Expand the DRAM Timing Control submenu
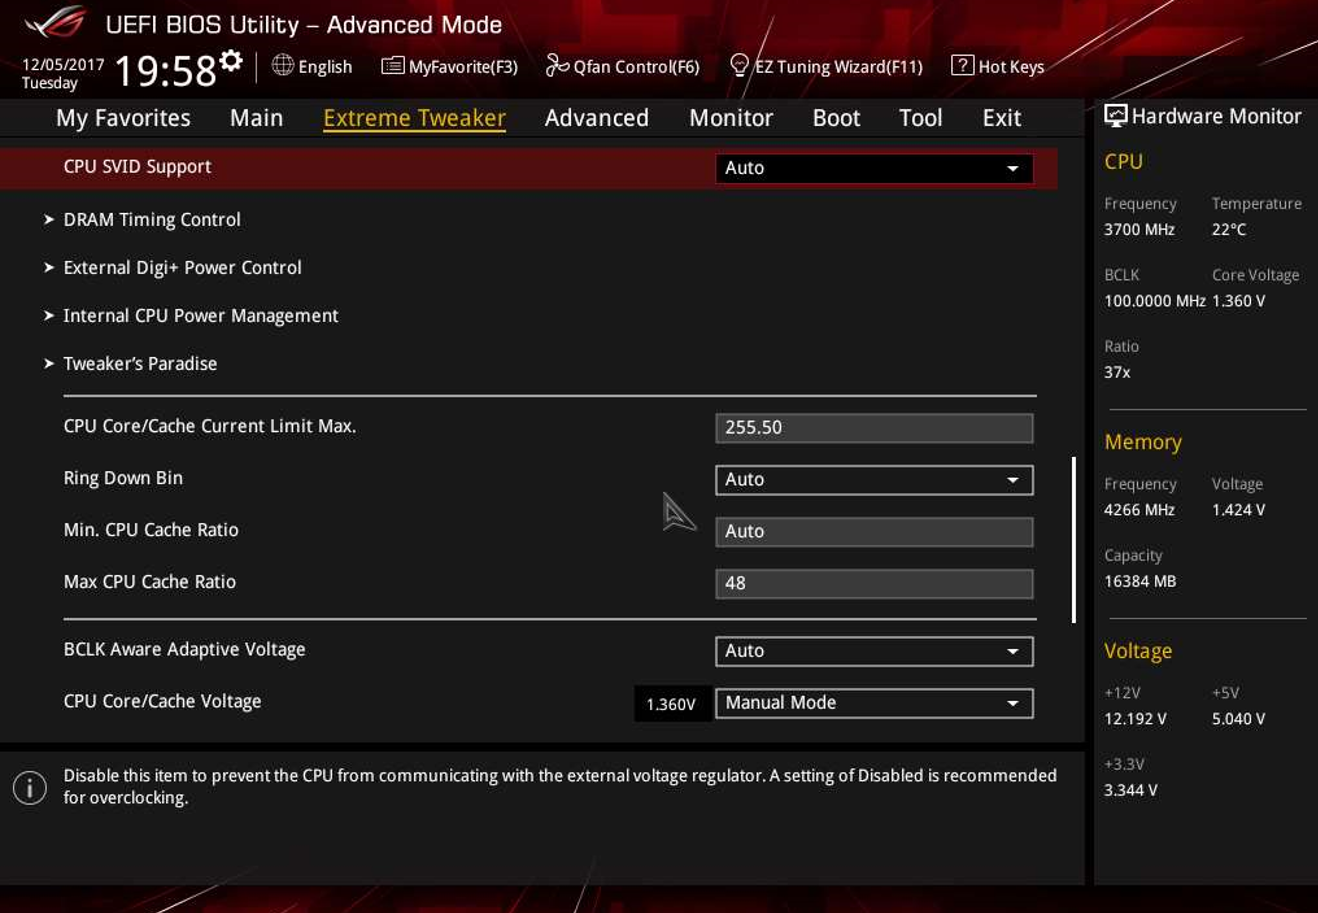 [x=152, y=220]
